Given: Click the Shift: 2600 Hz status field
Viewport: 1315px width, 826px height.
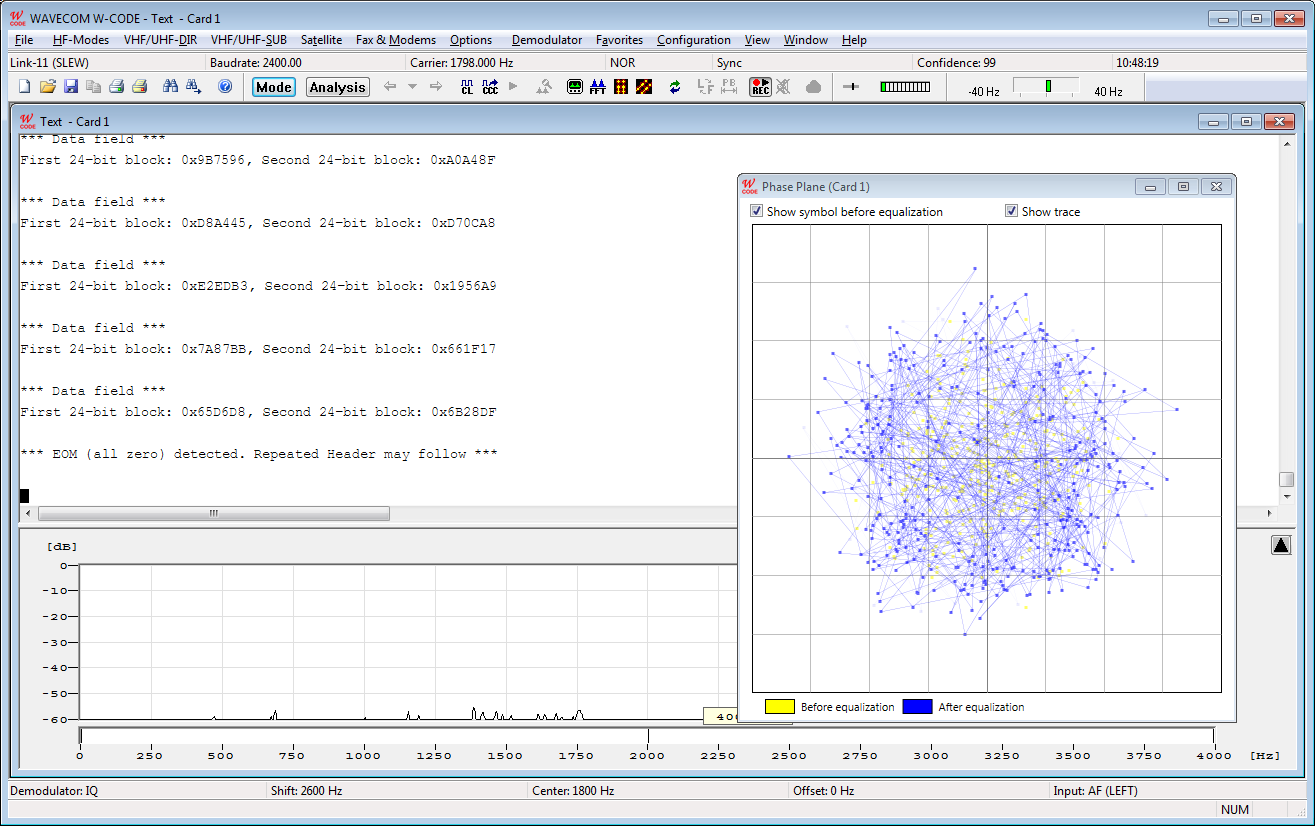Looking at the screenshot, I should pos(396,791).
